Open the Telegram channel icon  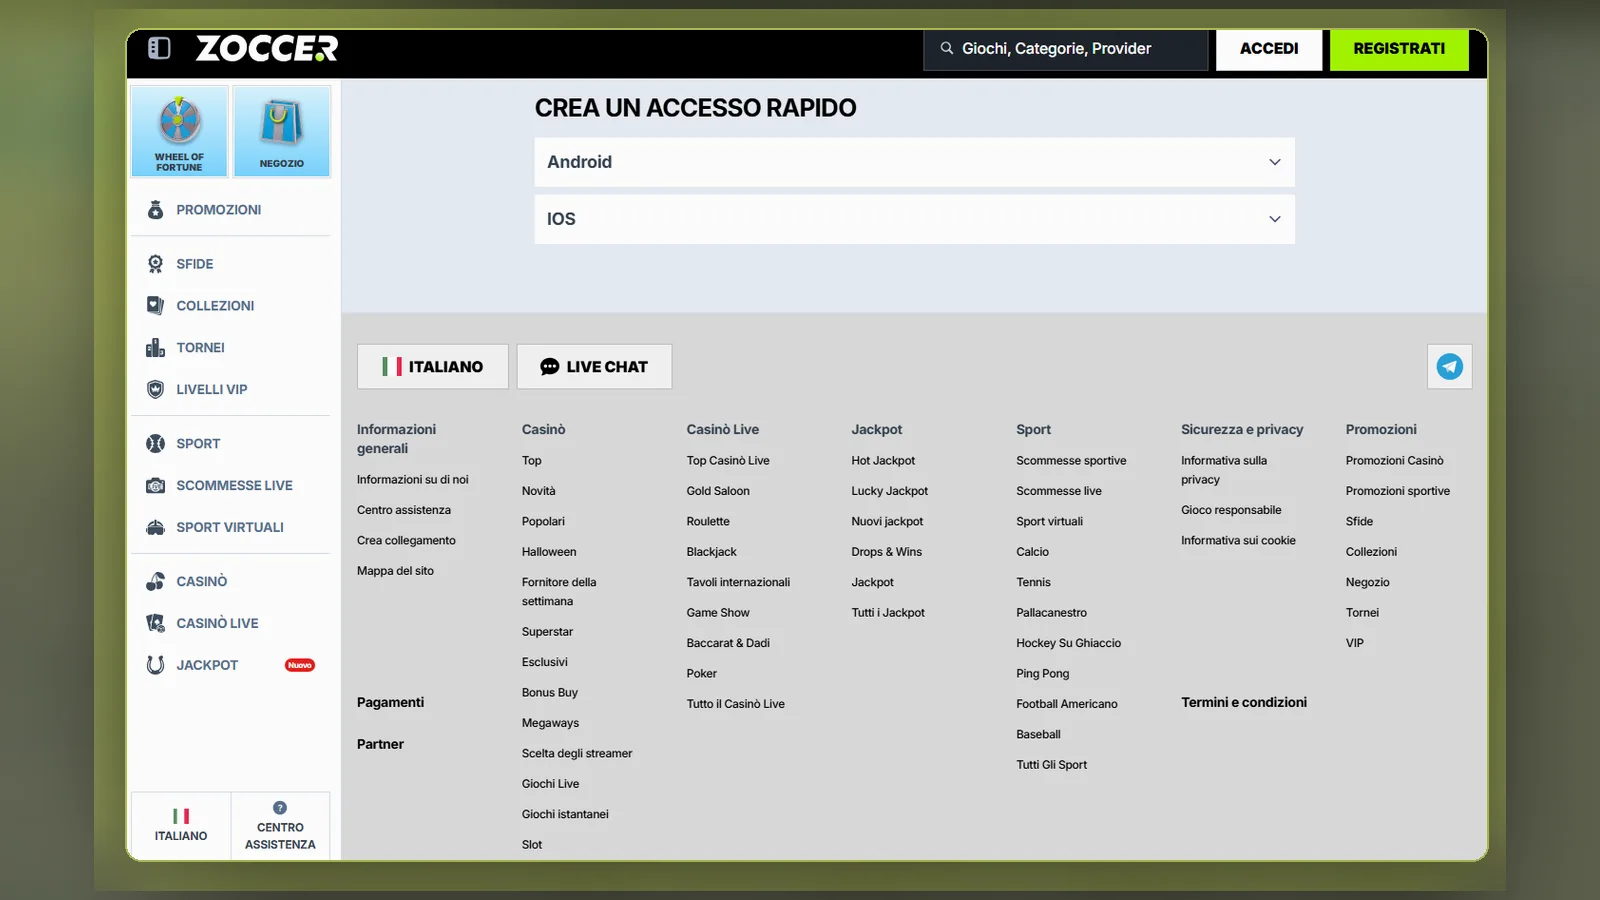[x=1449, y=367]
